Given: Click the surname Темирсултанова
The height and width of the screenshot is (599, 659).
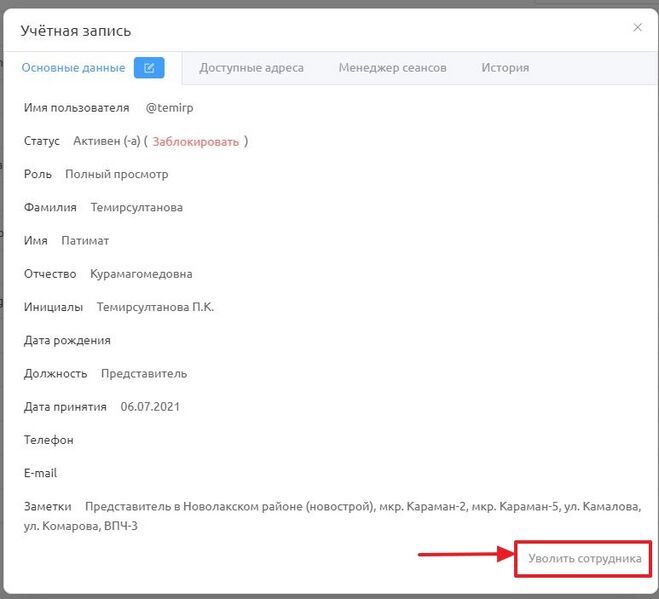Looking at the screenshot, I should (x=137, y=207).
